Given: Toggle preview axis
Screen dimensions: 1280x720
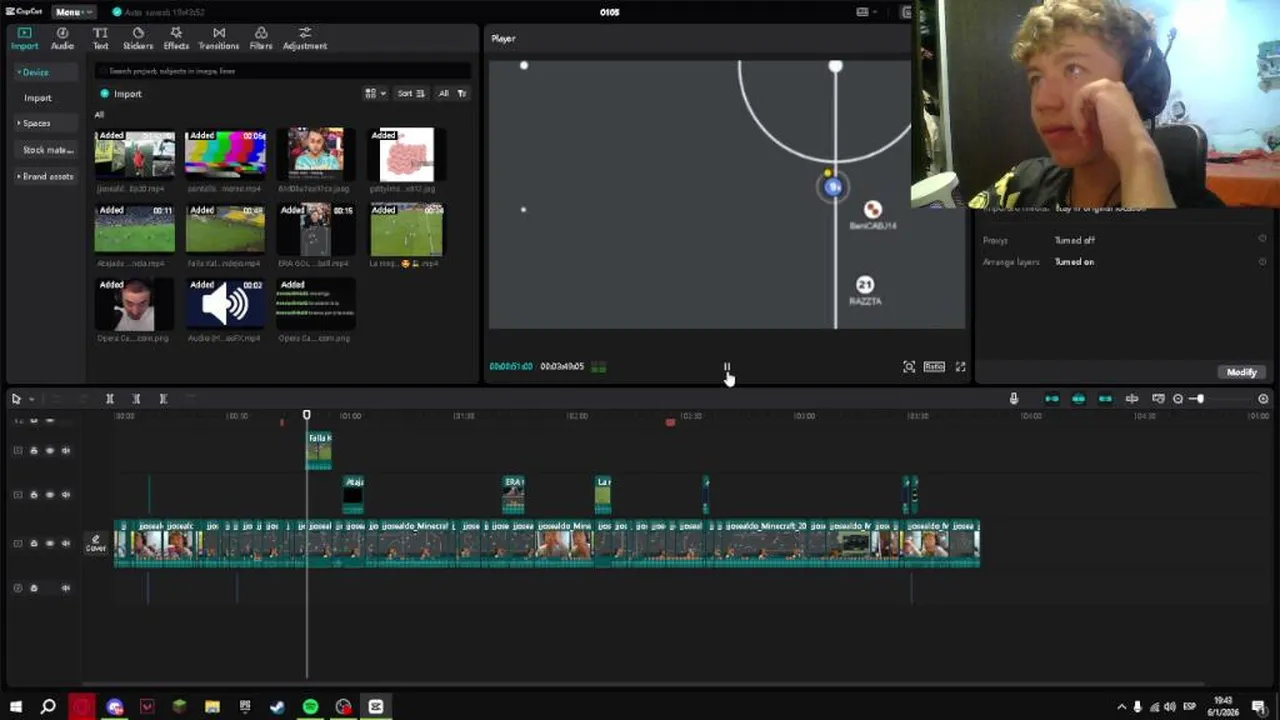Looking at the screenshot, I should click(1132, 399).
